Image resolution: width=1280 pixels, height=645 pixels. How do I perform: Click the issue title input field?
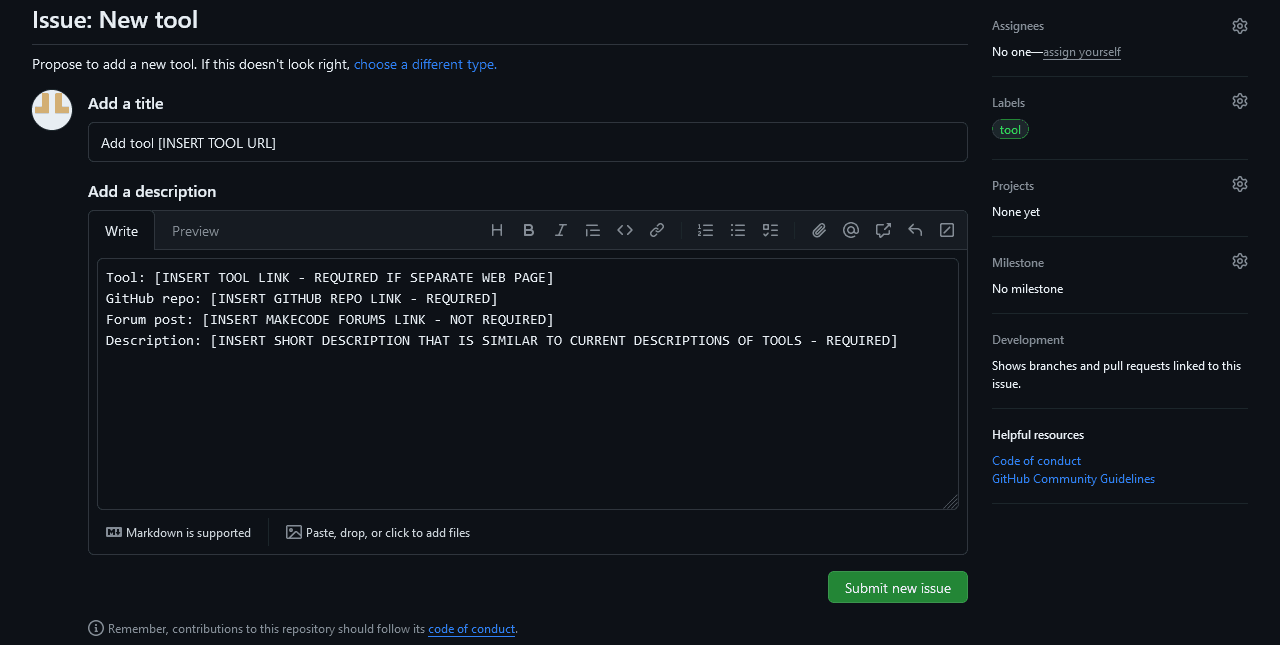(528, 142)
